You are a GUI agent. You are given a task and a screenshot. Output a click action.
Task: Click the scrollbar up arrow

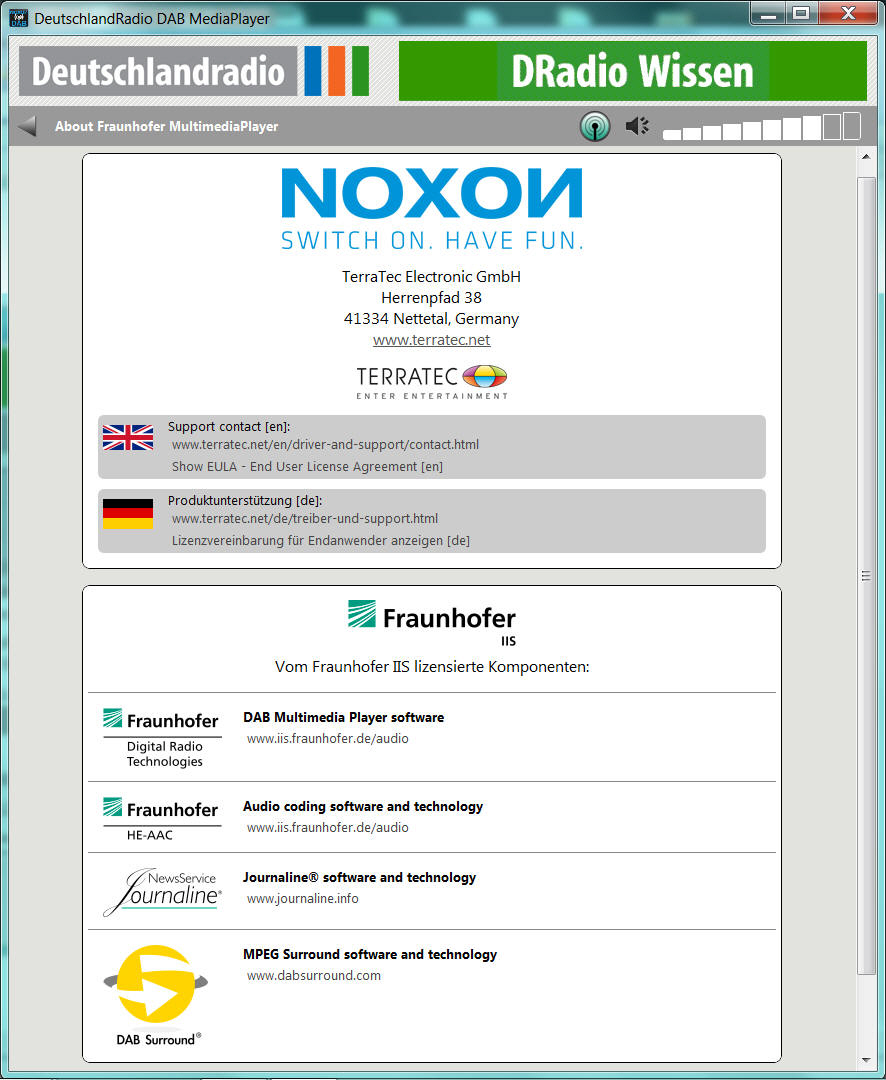pyautogui.click(x=865, y=157)
